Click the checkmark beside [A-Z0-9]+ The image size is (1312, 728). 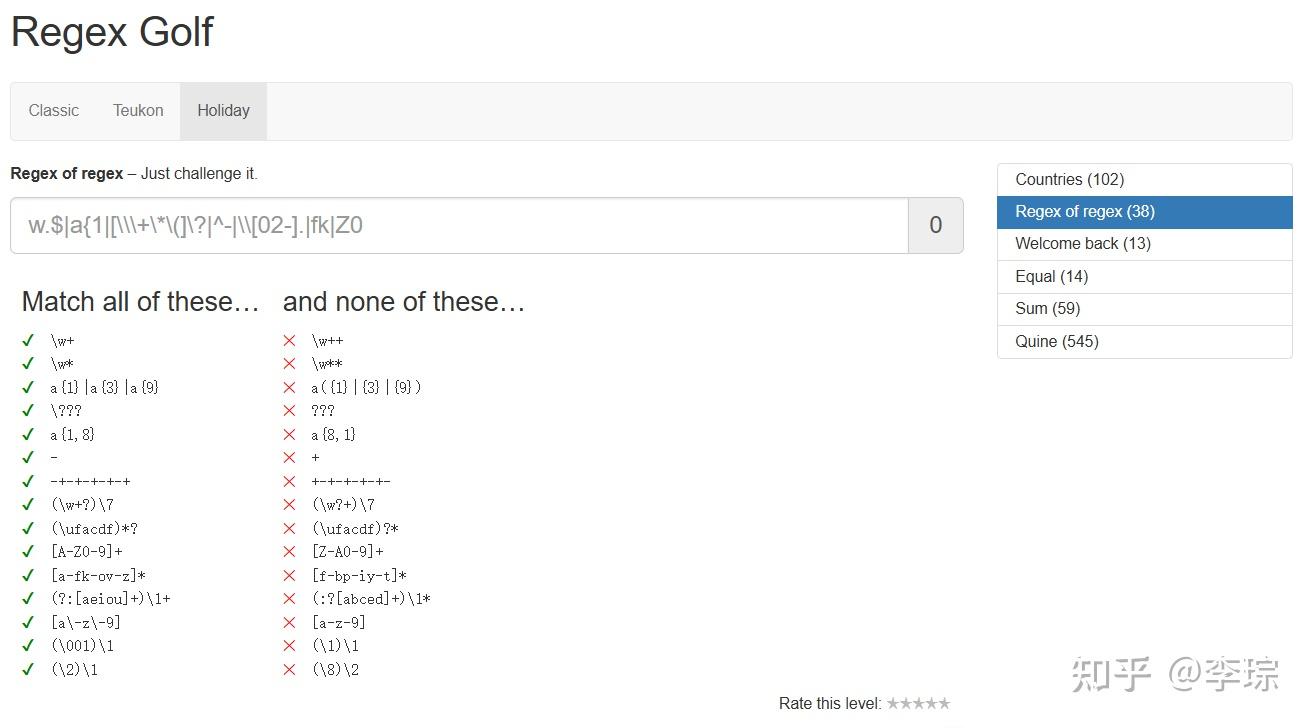pos(28,551)
